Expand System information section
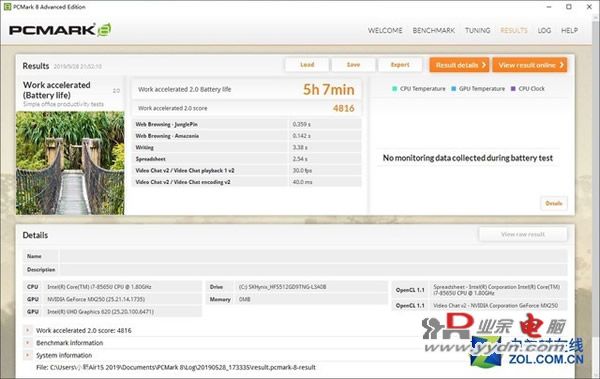600x379 pixels. [28, 355]
